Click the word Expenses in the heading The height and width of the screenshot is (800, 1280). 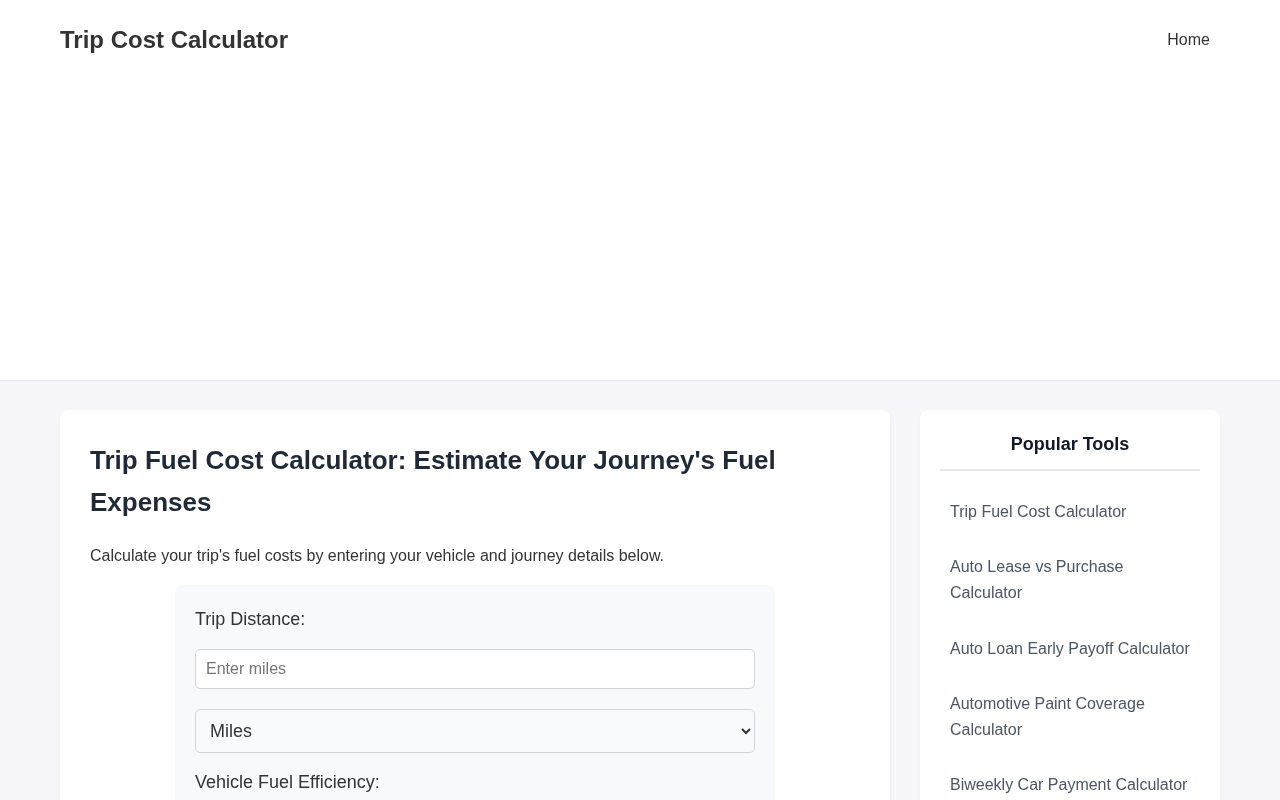pyautogui.click(x=150, y=502)
